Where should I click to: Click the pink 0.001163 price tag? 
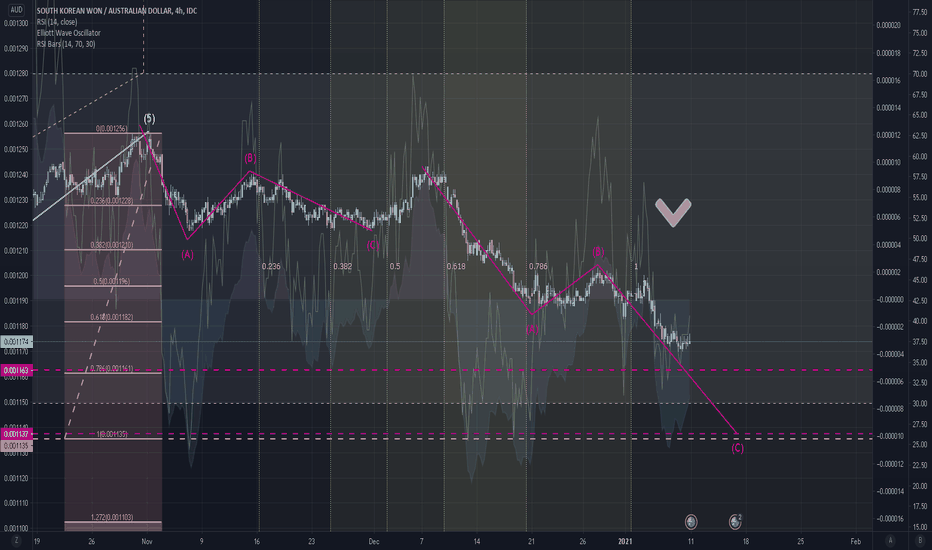click(x=16, y=370)
